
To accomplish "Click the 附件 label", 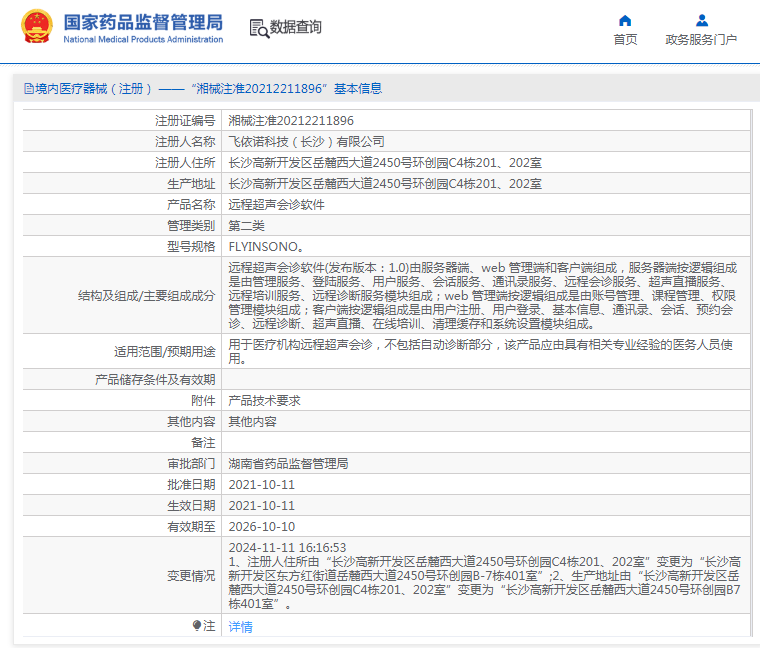I will (203, 401).
